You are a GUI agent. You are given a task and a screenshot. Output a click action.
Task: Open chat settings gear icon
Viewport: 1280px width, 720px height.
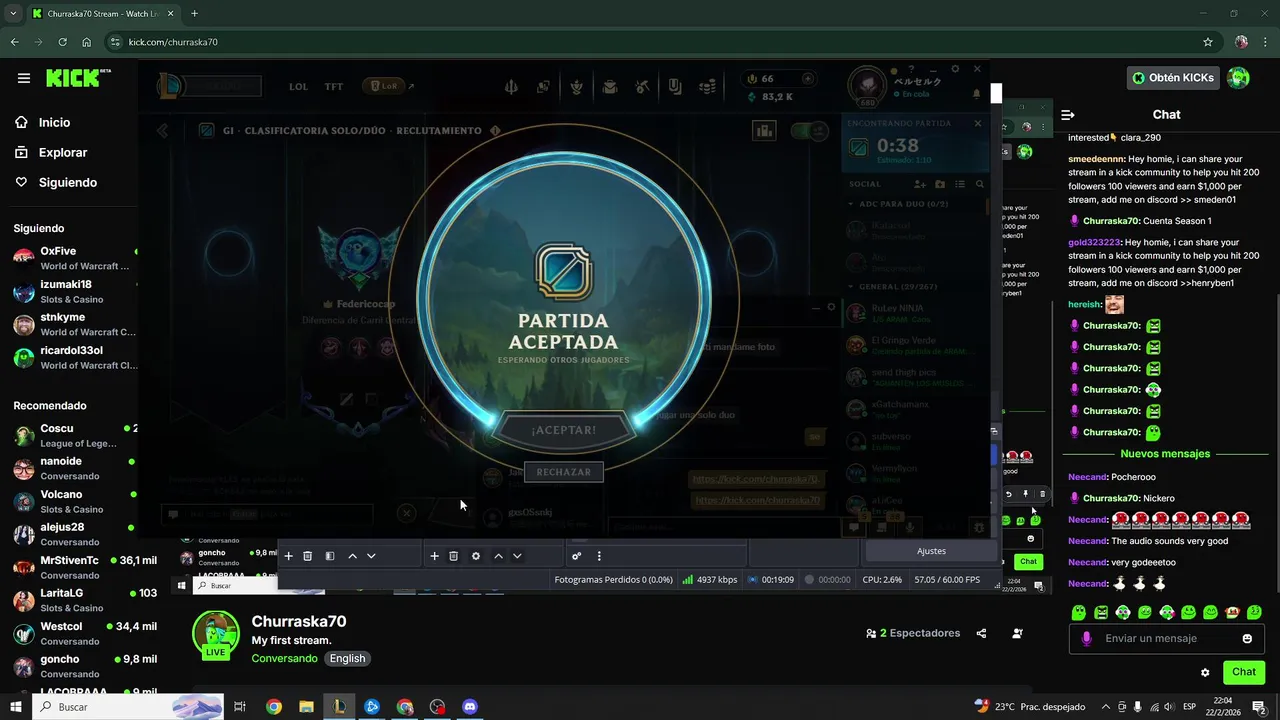pyautogui.click(x=1205, y=672)
